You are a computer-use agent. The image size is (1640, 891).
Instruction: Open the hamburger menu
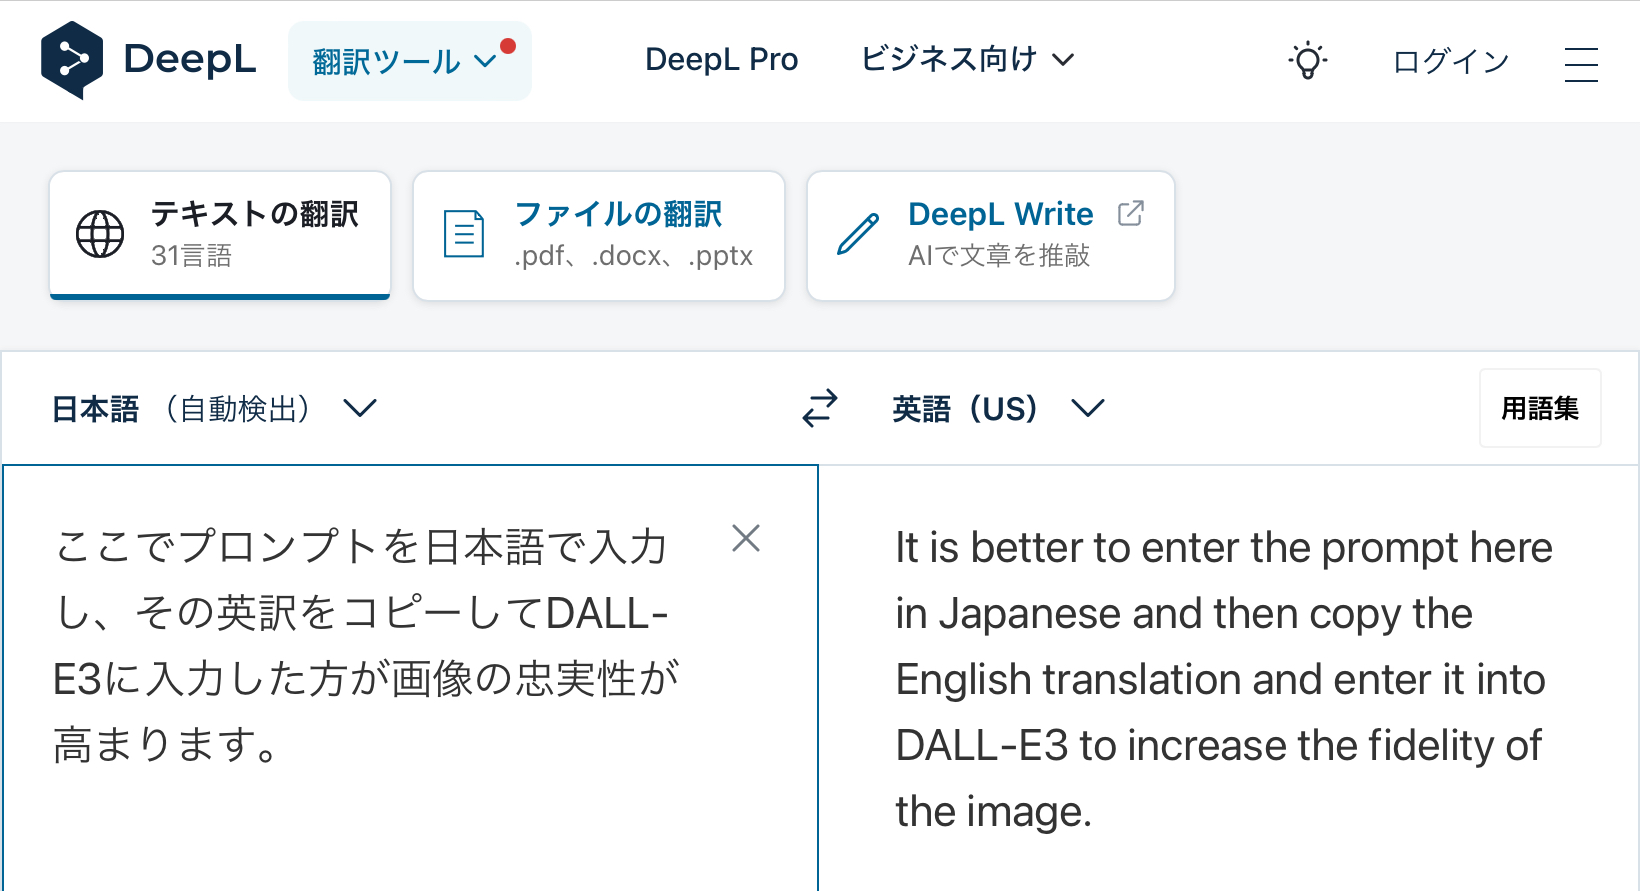coord(1581,64)
